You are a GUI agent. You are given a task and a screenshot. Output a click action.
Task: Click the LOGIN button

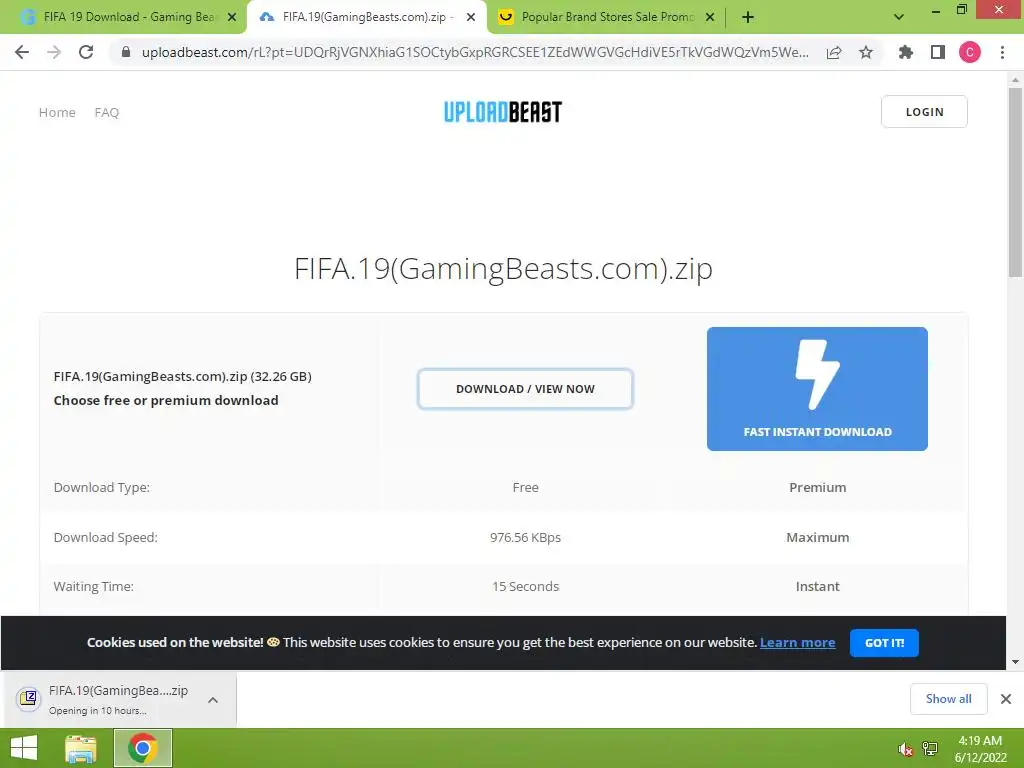[x=924, y=112]
